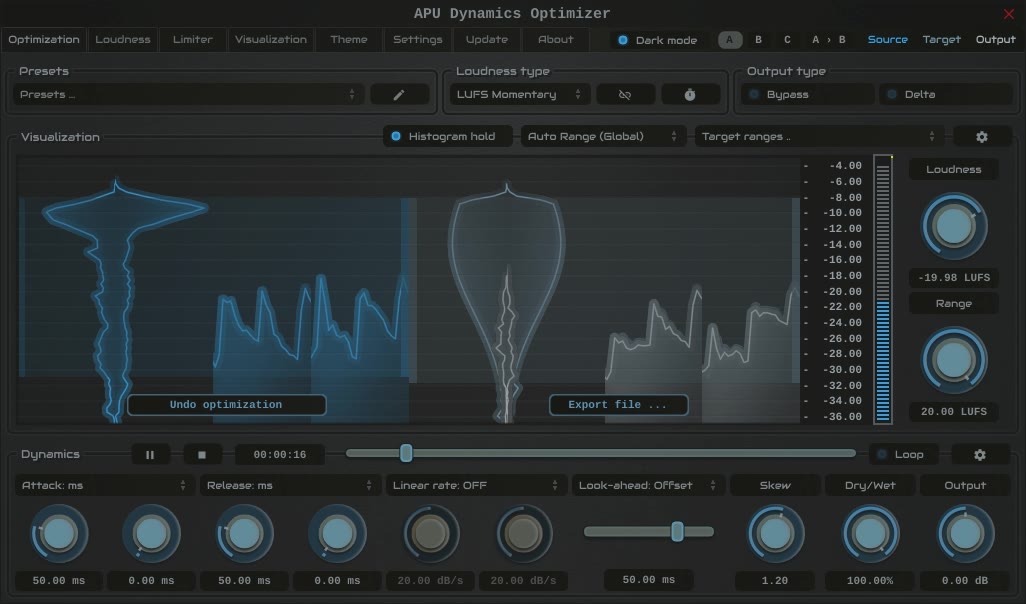Open Linear rate: OFF dropdown

coord(476,486)
